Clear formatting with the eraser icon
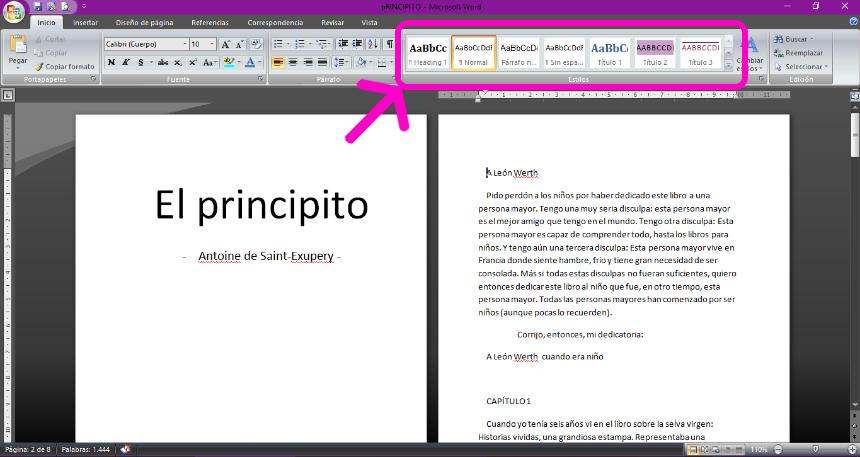860x457 pixels. (256, 44)
